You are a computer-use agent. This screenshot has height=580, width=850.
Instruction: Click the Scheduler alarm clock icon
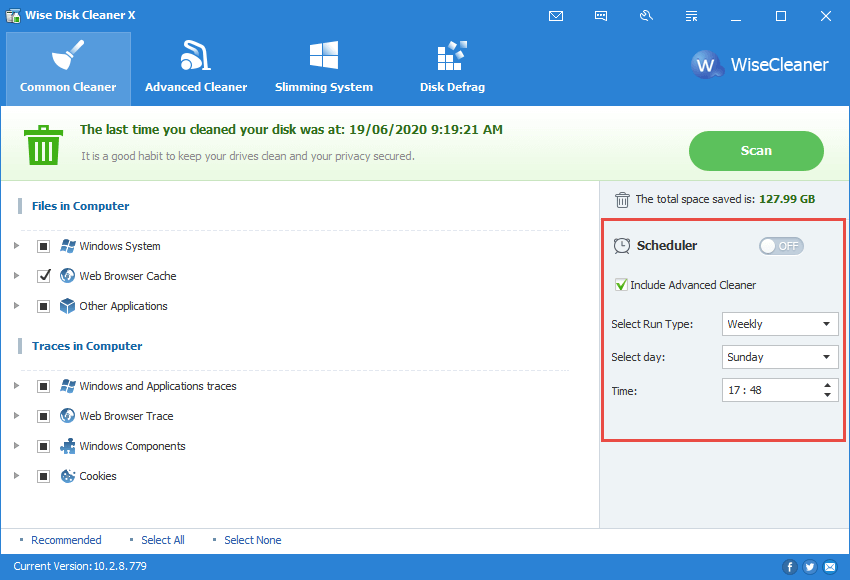click(x=622, y=246)
